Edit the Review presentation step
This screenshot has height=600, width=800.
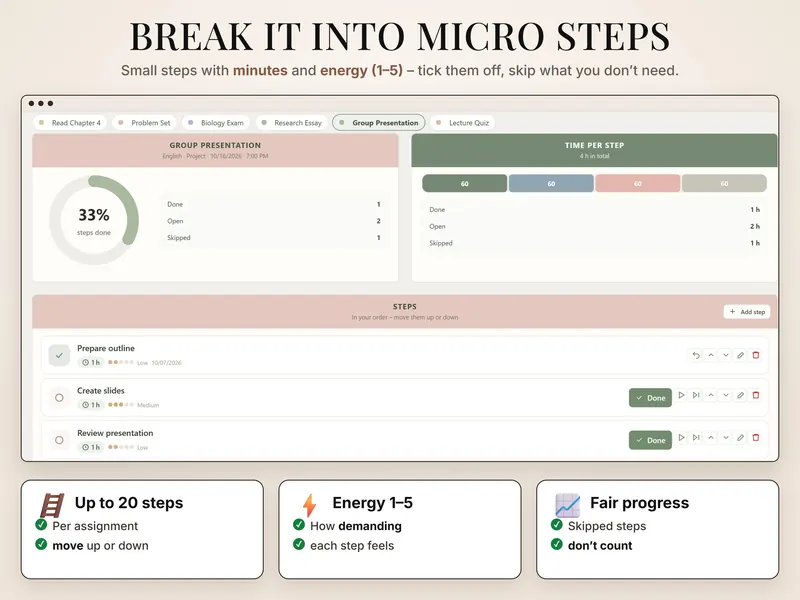coord(740,437)
